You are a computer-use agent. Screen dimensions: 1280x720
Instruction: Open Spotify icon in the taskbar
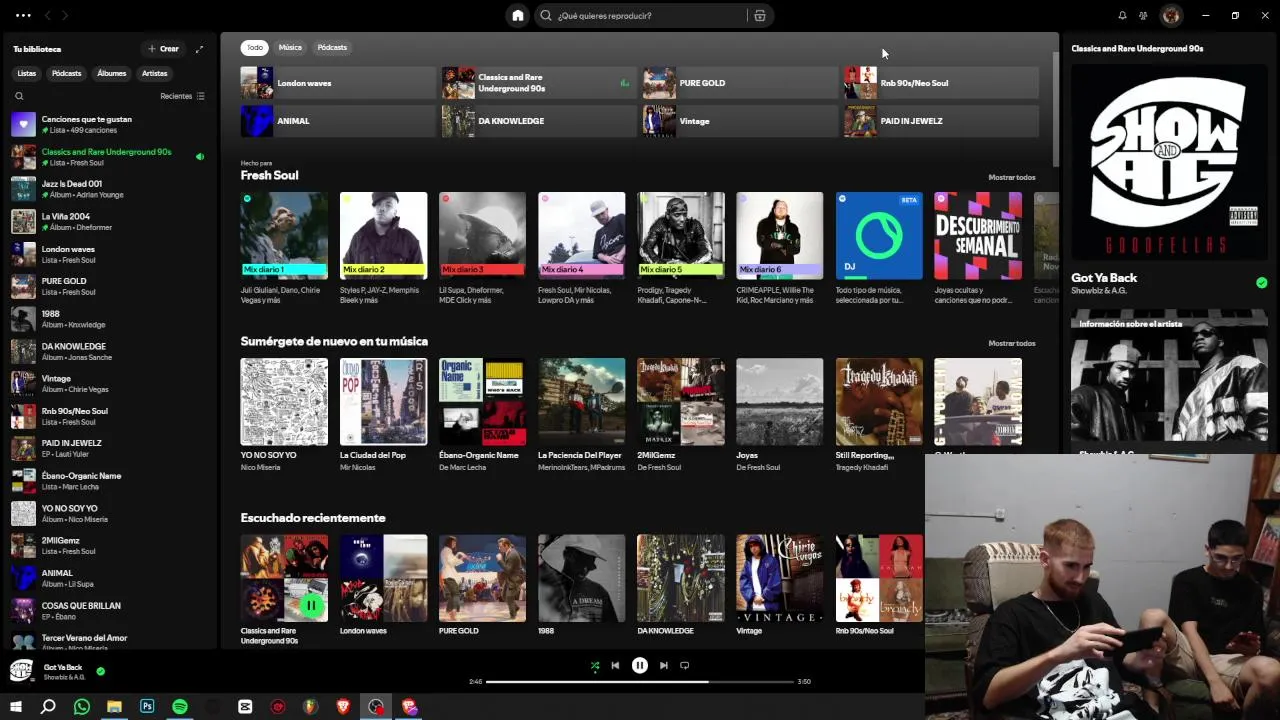click(180, 707)
